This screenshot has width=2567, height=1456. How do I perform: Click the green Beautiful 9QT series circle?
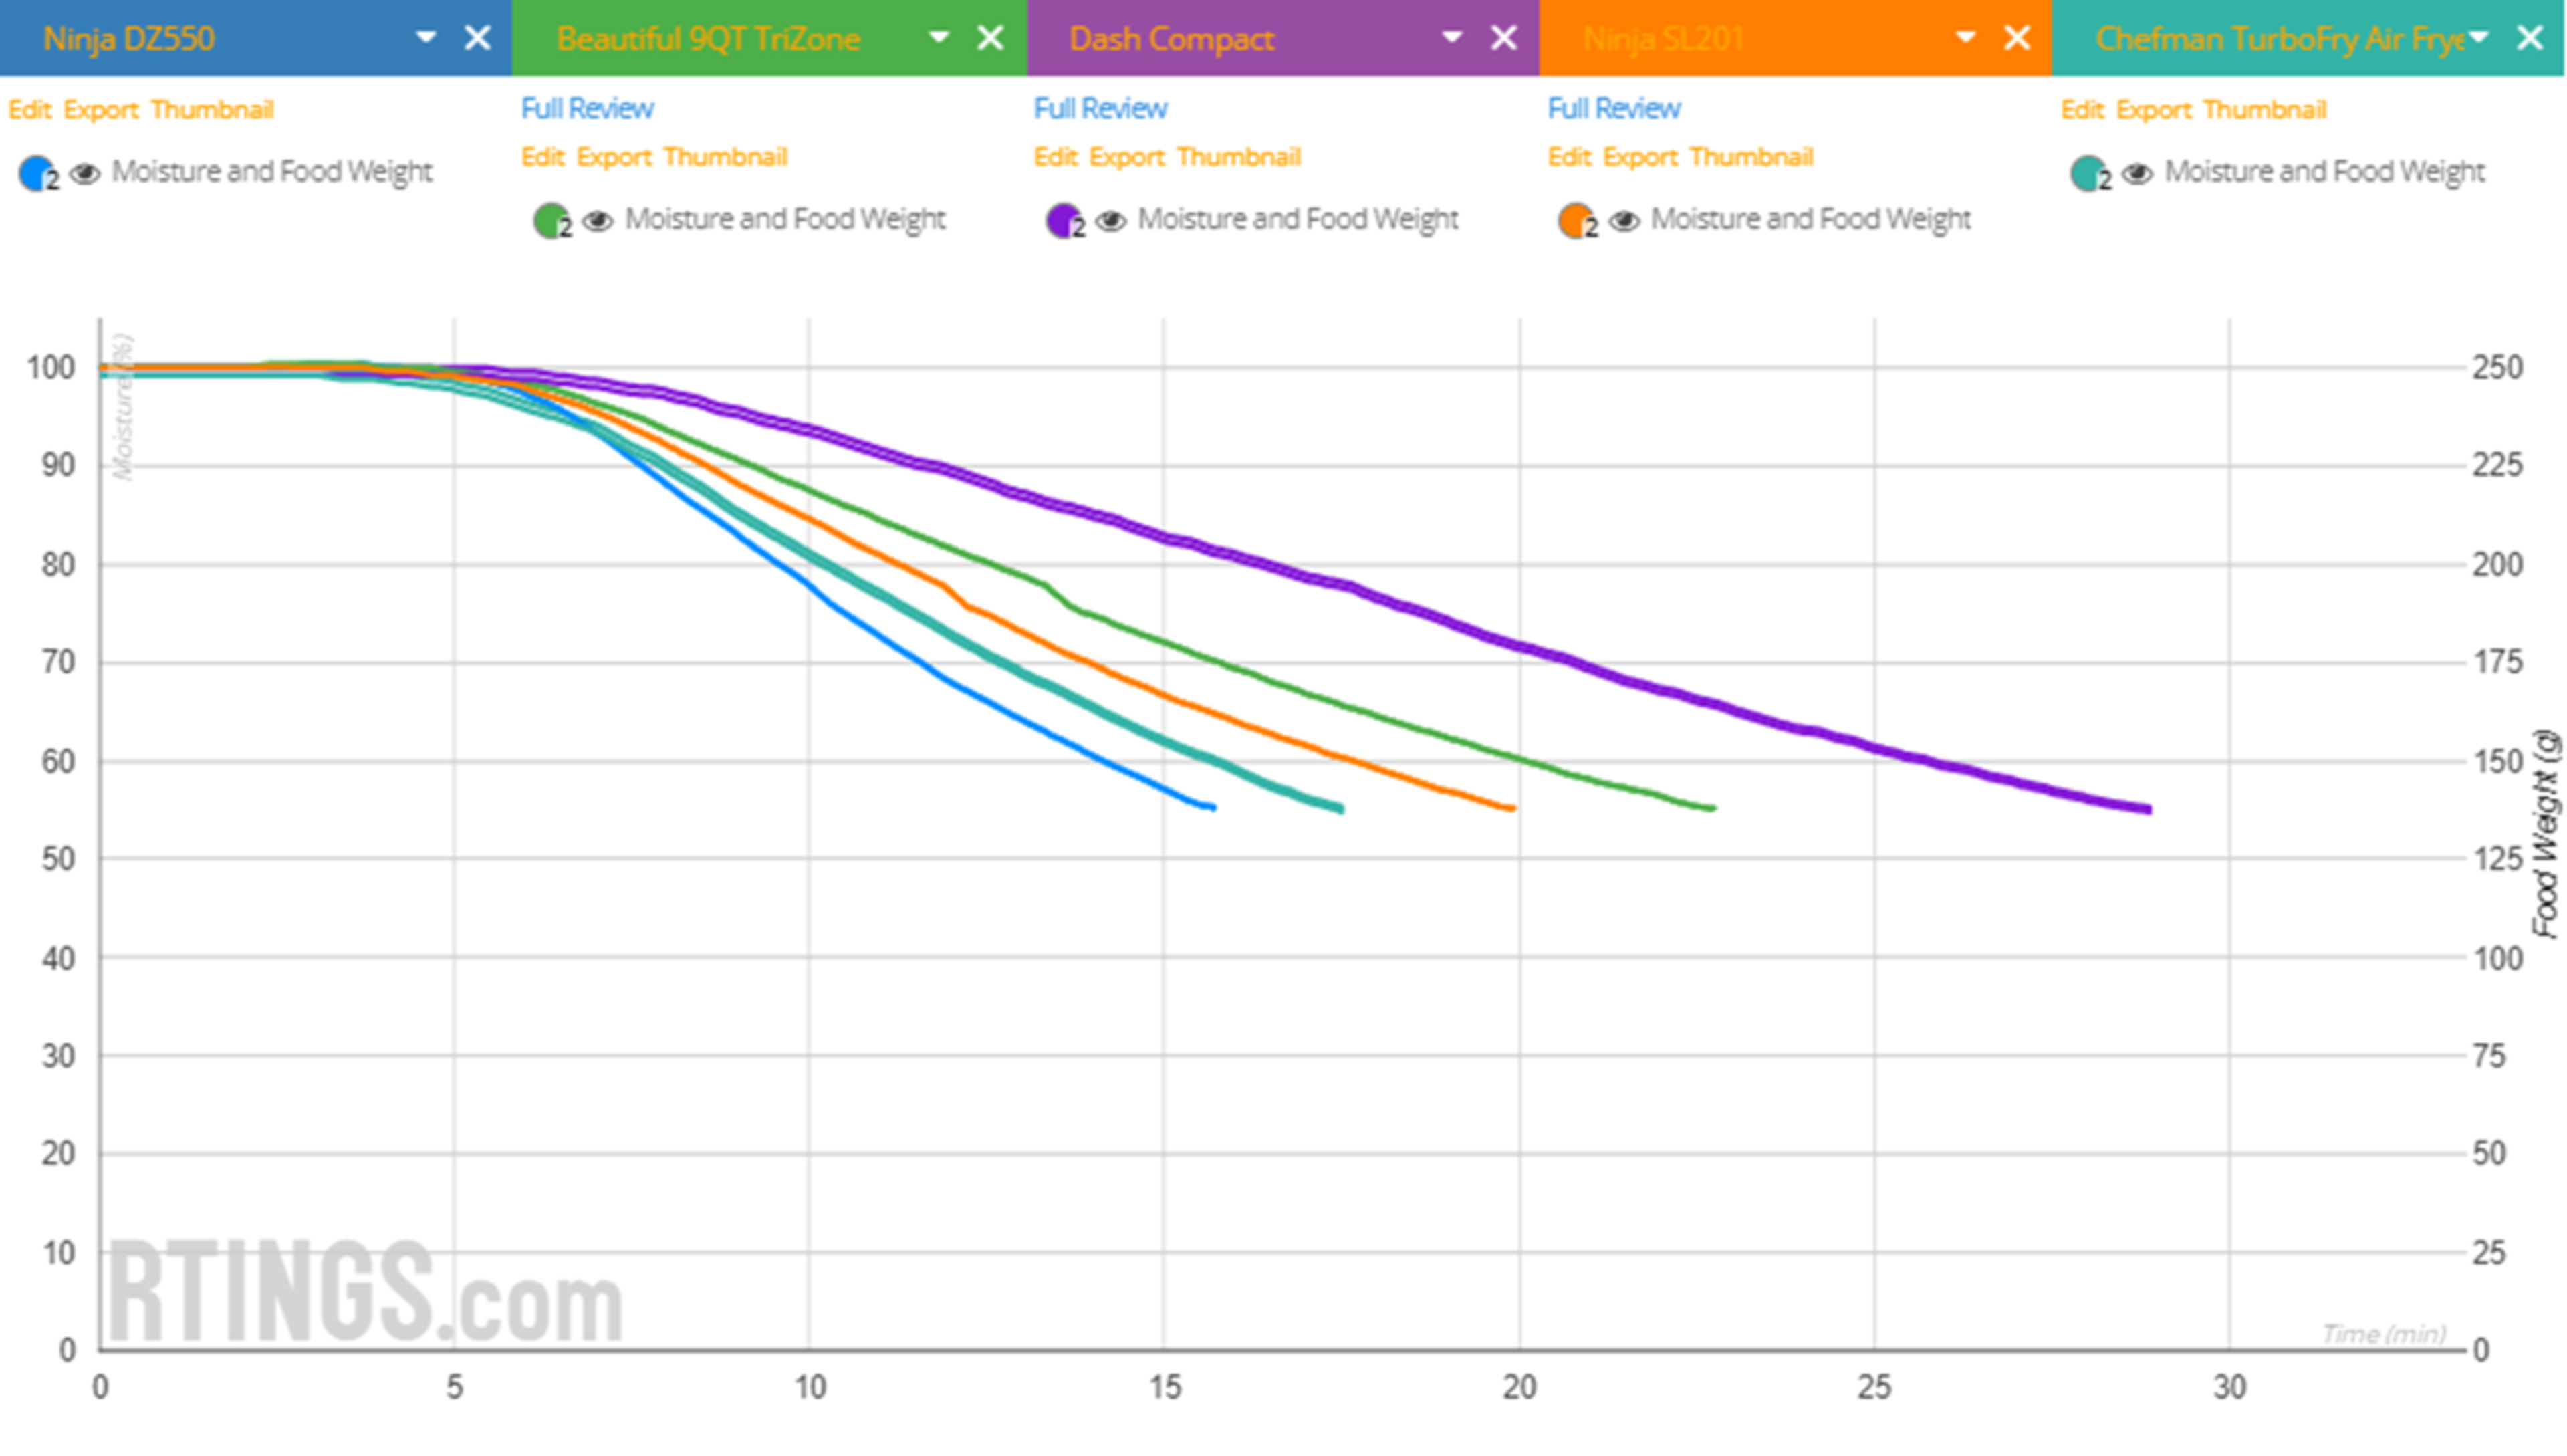(549, 220)
